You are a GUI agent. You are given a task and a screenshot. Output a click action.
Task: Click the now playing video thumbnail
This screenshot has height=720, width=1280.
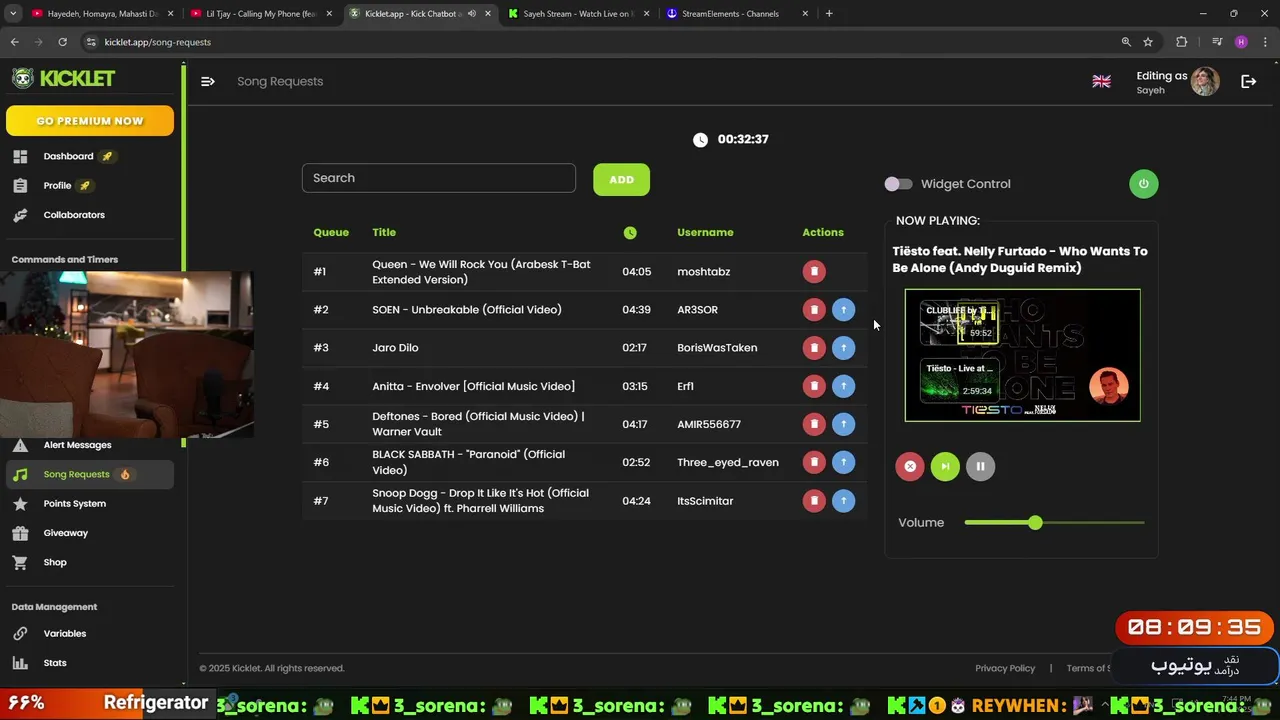tap(1022, 355)
